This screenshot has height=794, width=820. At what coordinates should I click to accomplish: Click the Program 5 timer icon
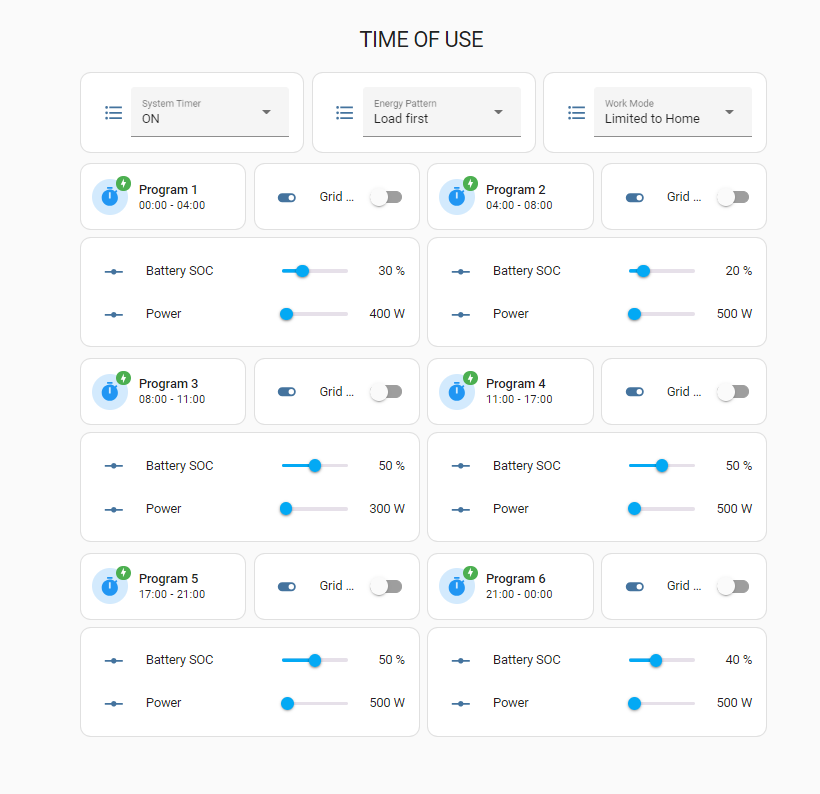point(110,586)
